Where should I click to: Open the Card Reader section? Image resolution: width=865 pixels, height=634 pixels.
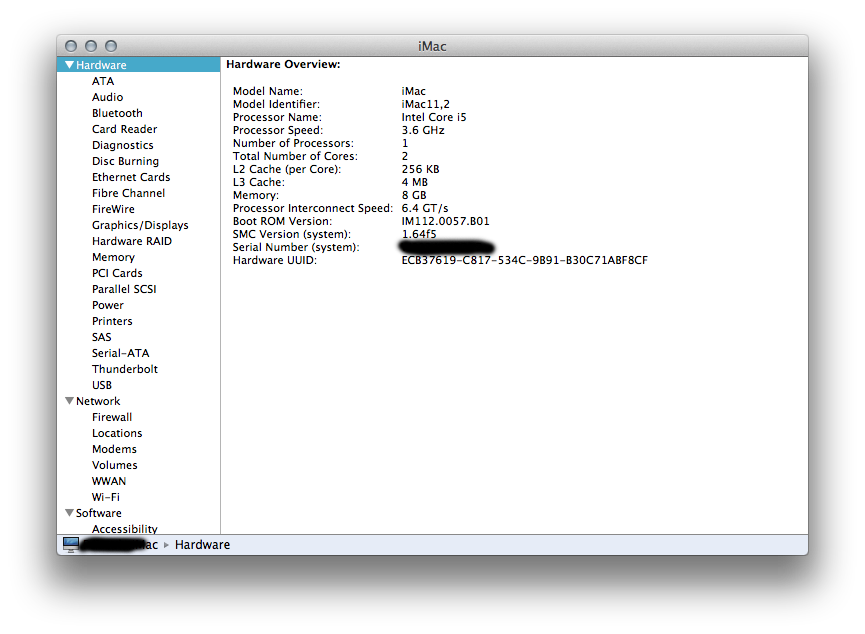click(x=125, y=129)
